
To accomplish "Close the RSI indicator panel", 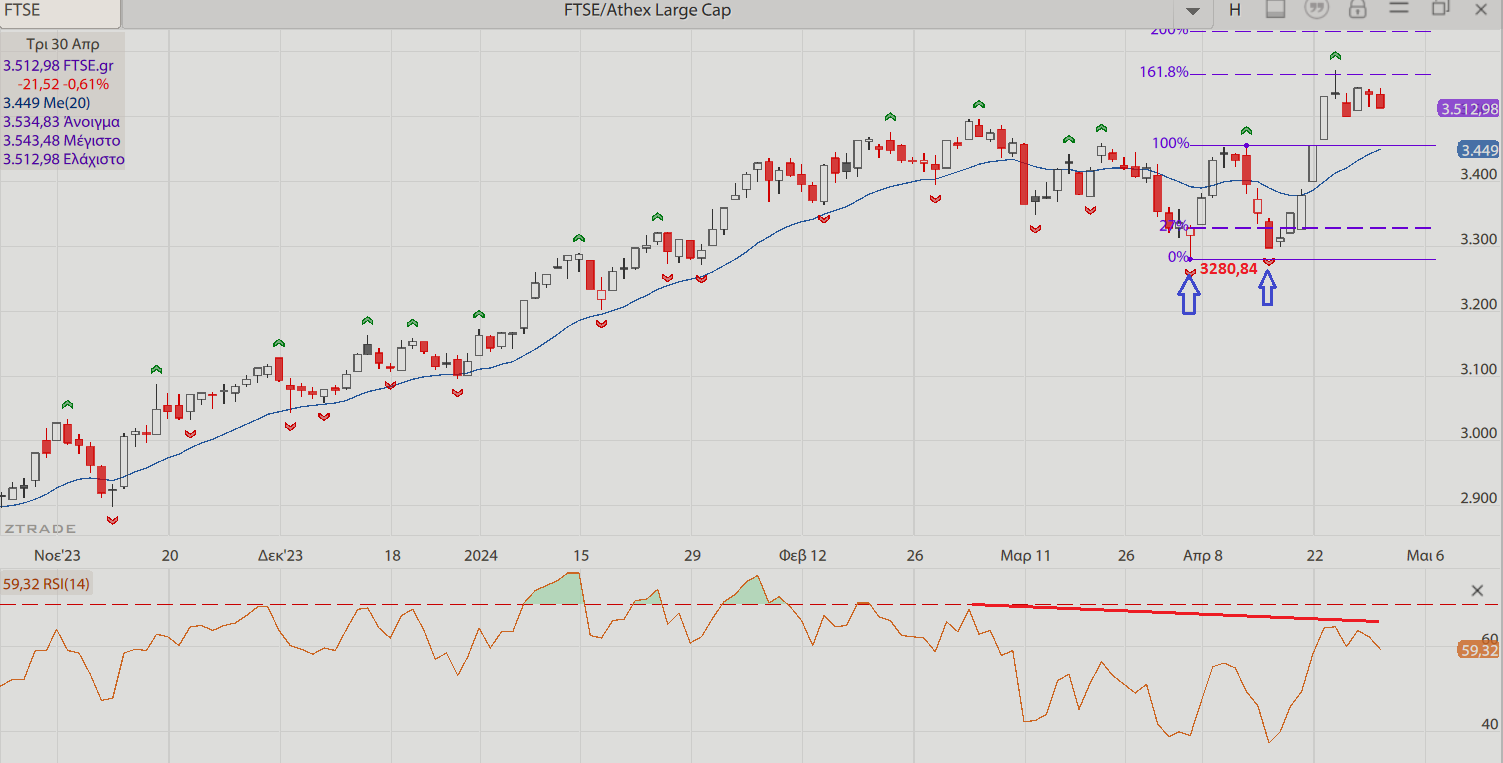I will pos(1478,591).
